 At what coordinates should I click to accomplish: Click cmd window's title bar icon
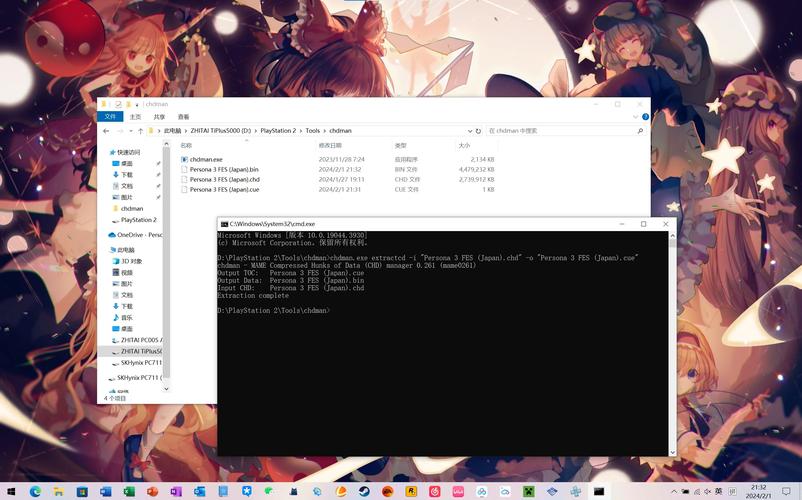[224, 224]
